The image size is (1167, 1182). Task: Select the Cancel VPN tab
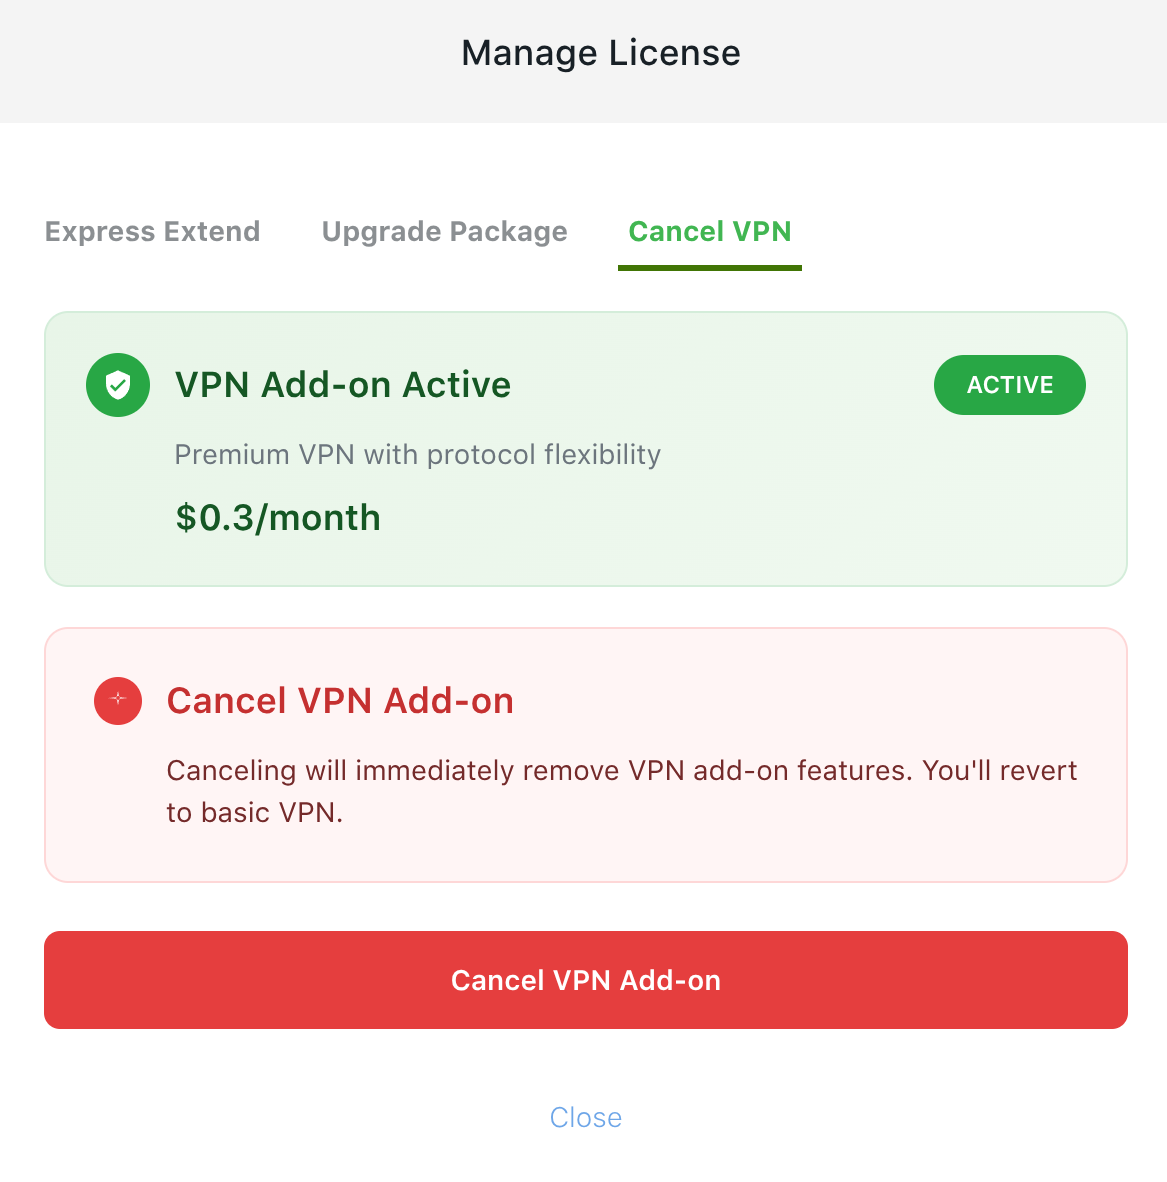click(709, 231)
